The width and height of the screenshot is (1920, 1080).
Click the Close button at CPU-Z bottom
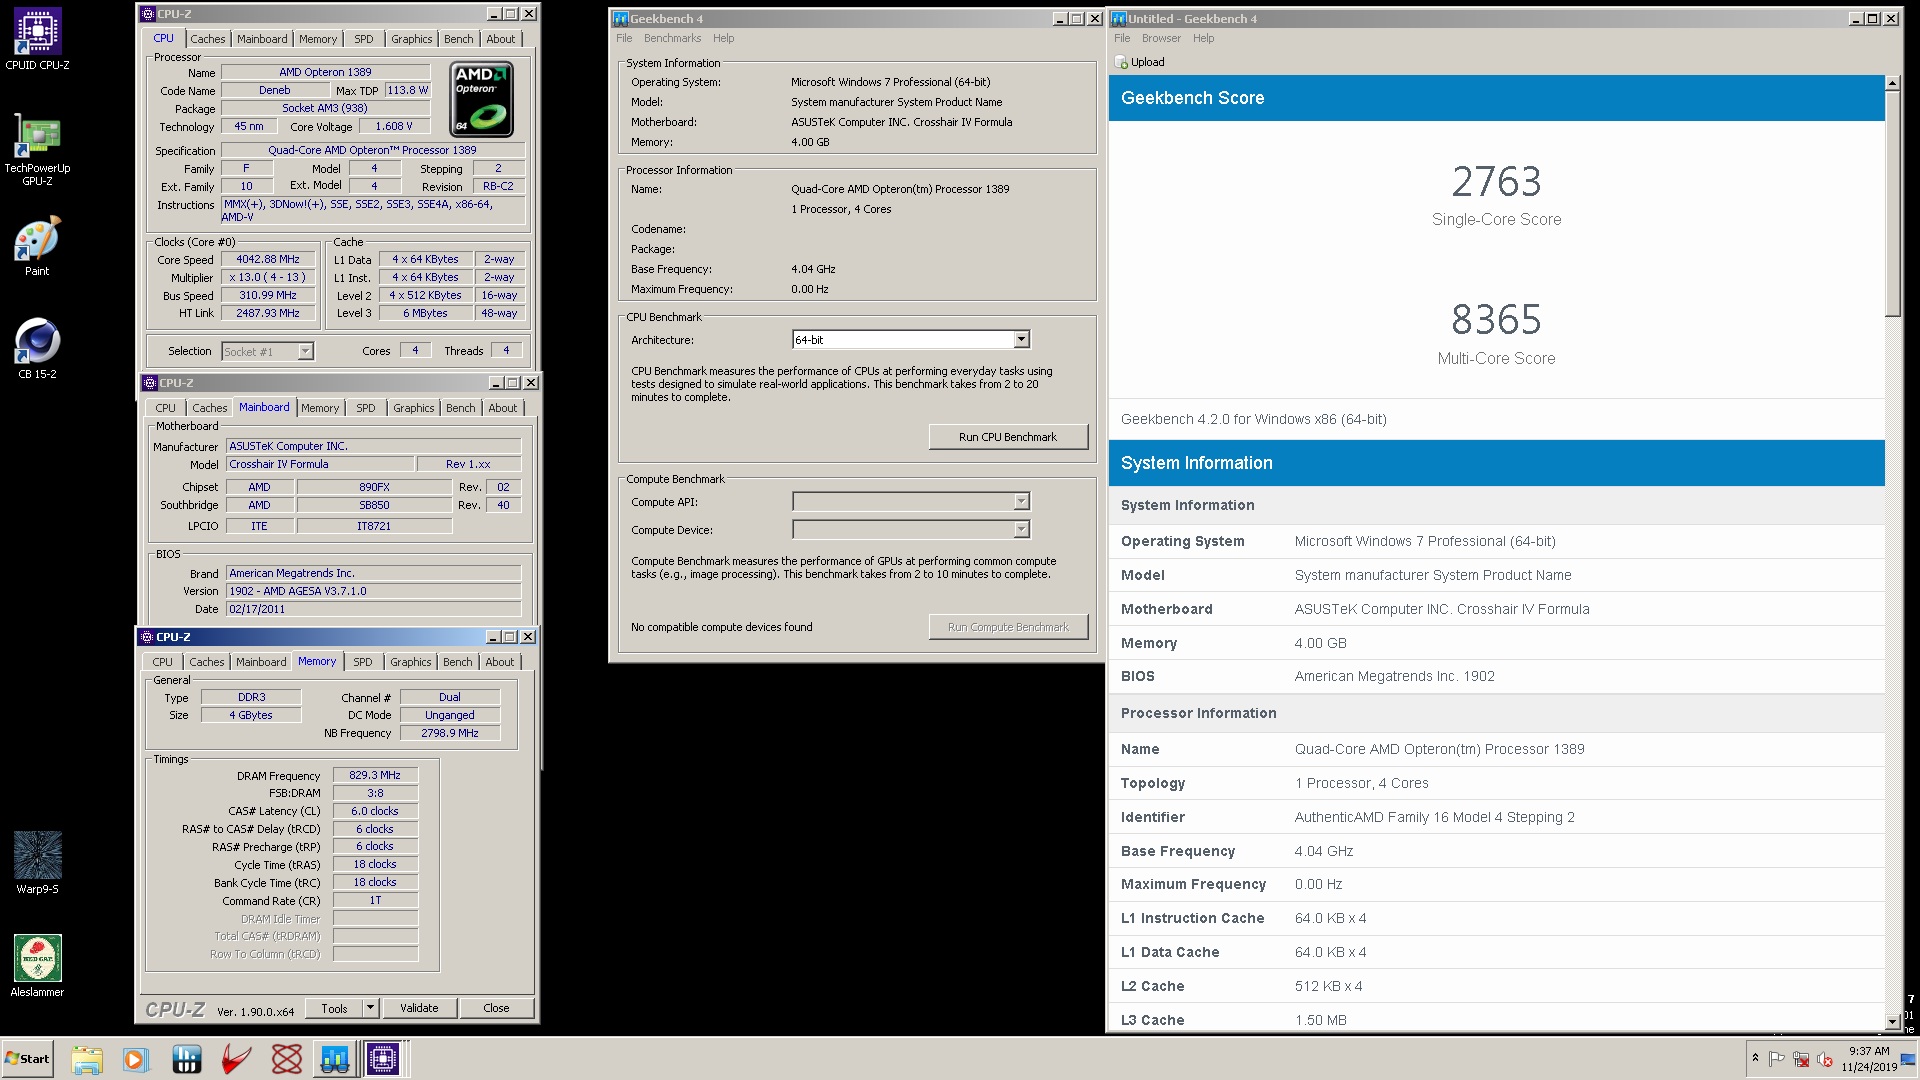pyautogui.click(x=496, y=1008)
